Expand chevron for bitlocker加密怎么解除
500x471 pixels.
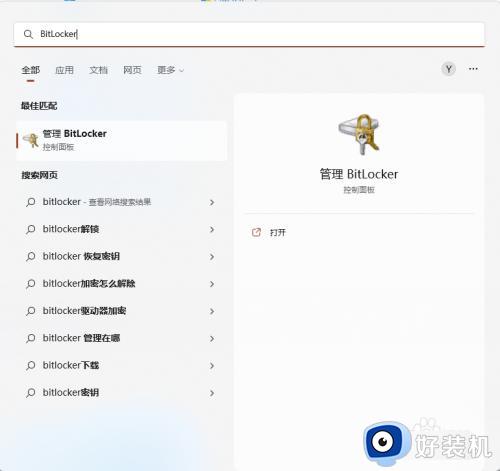[x=212, y=284]
